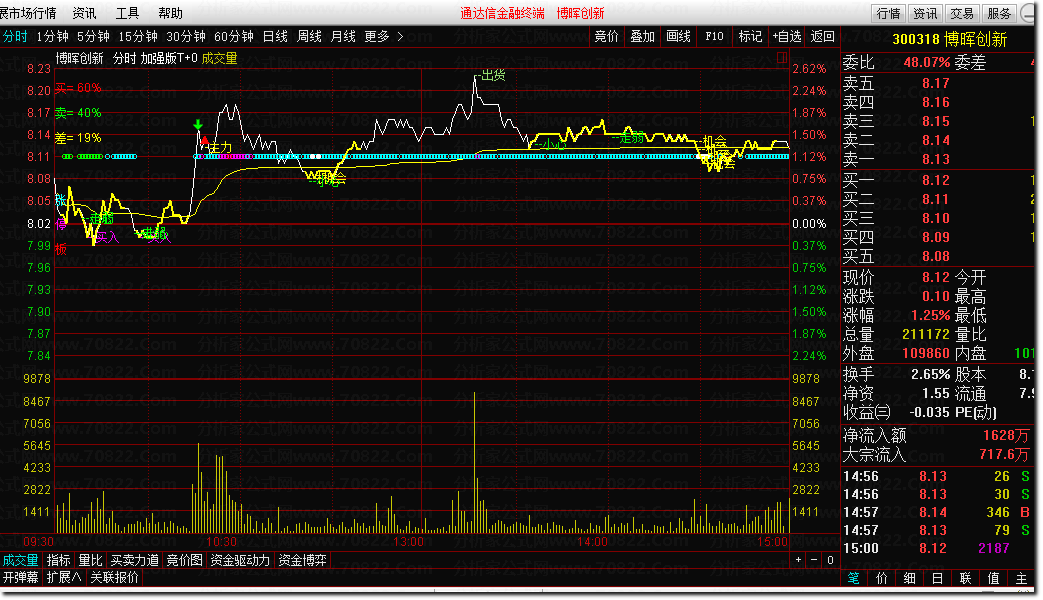Click the 出货 signal label on chart
The width and height of the screenshot is (1043, 600).
(x=493, y=75)
